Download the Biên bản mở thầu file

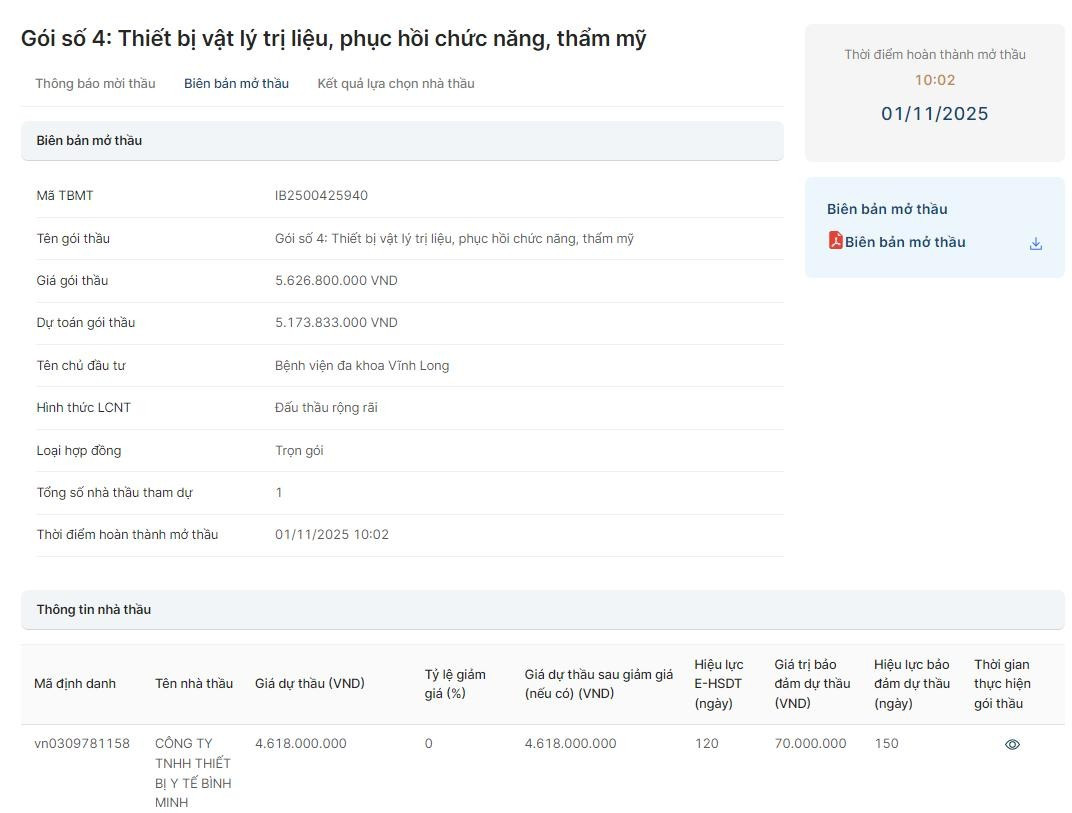coord(1035,243)
